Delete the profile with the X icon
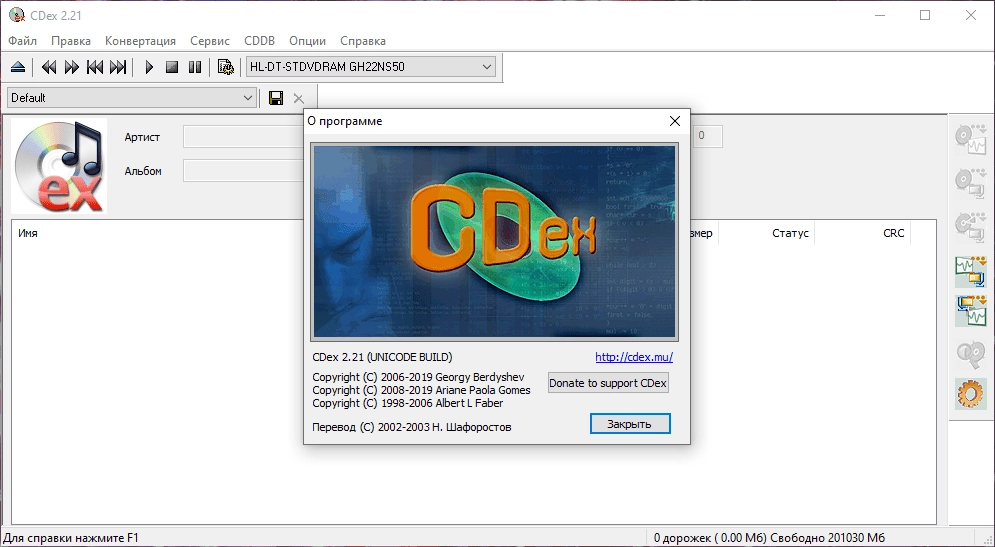The width and height of the screenshot is (995, 547). 299,98
